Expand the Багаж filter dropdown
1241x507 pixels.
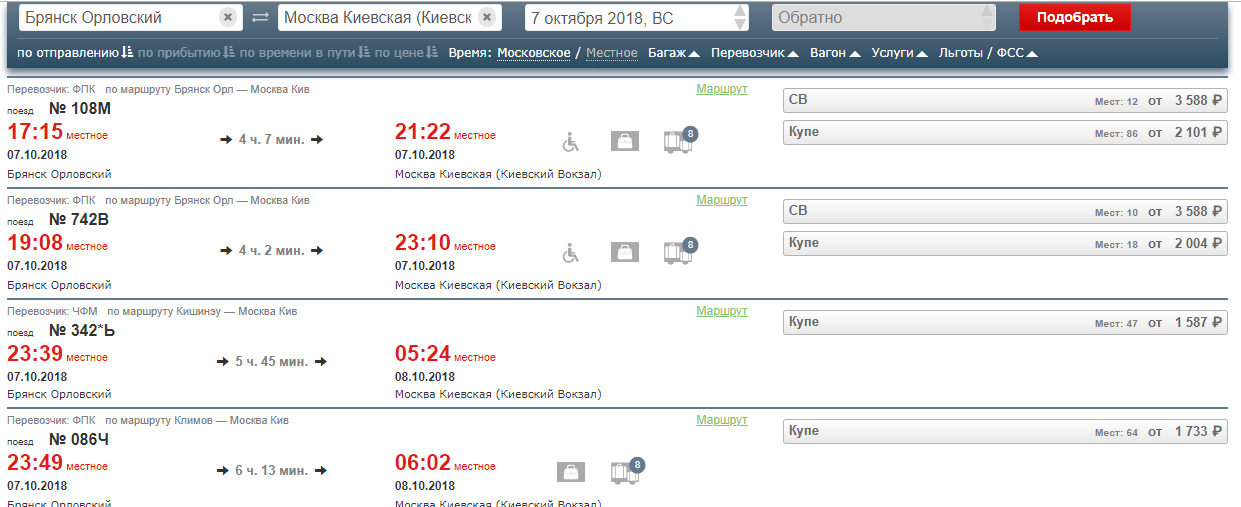(x=672, y=53)
